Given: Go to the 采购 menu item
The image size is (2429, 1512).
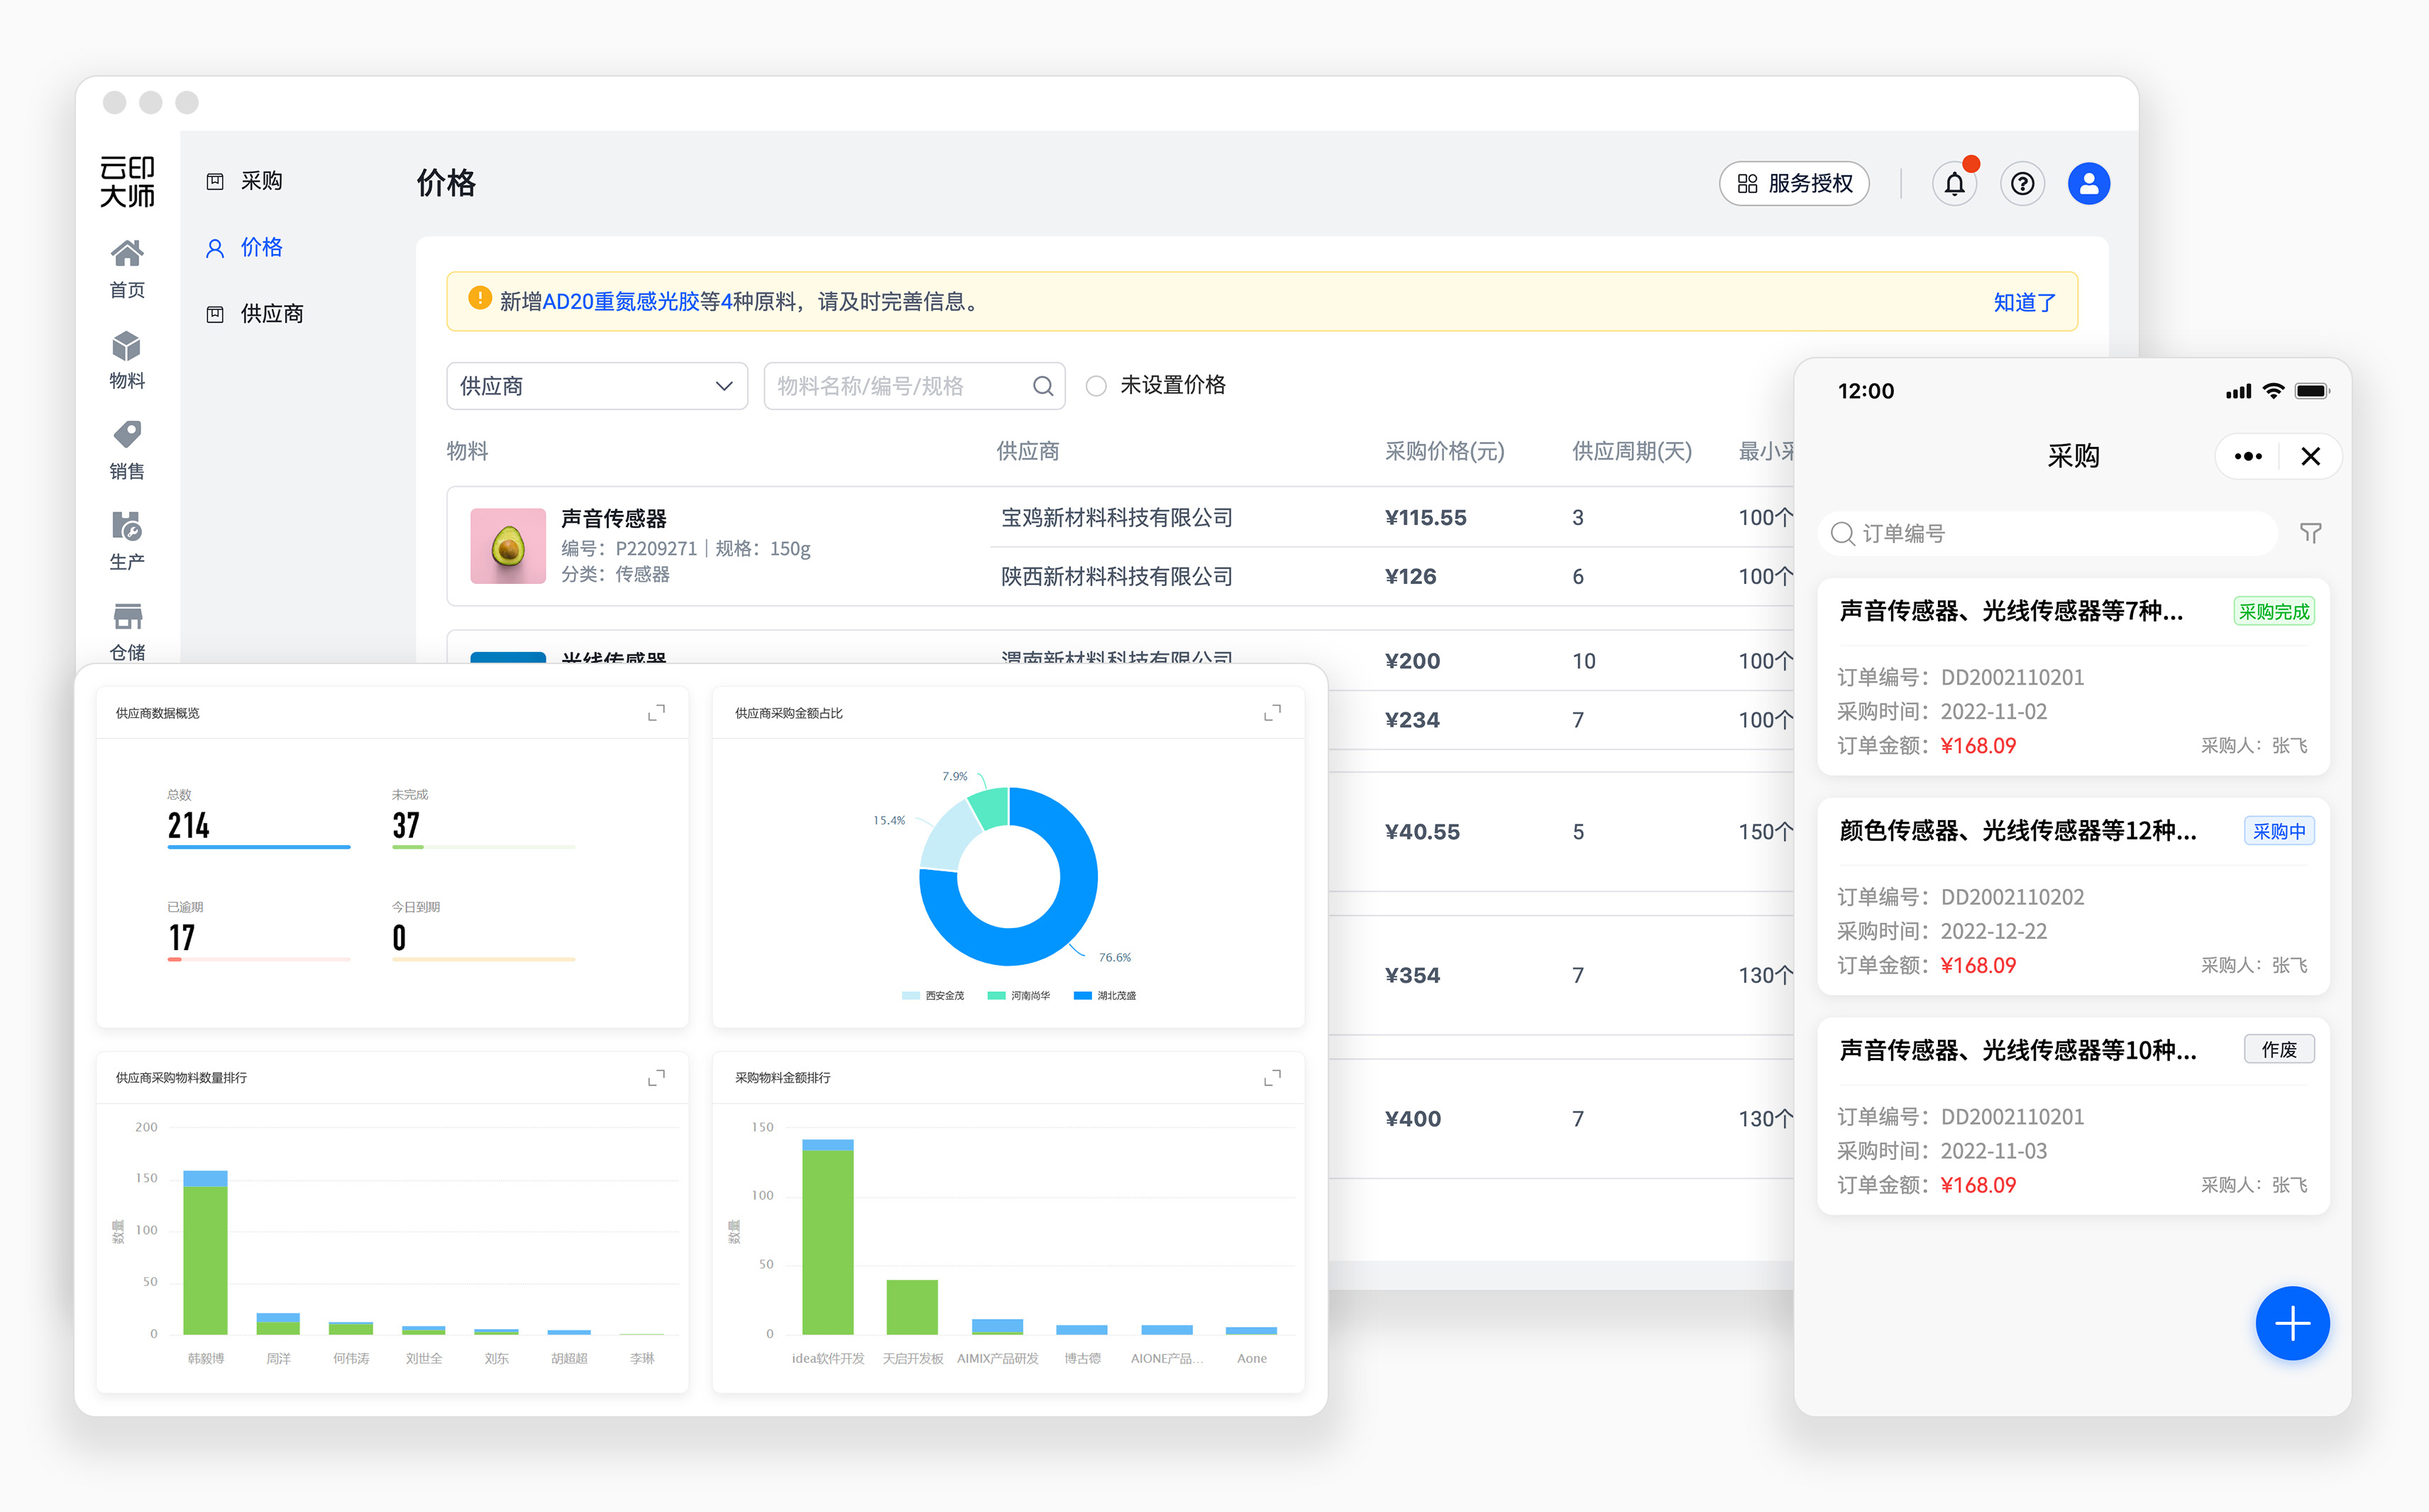Looking at the screenshot, I should (261, 181).
